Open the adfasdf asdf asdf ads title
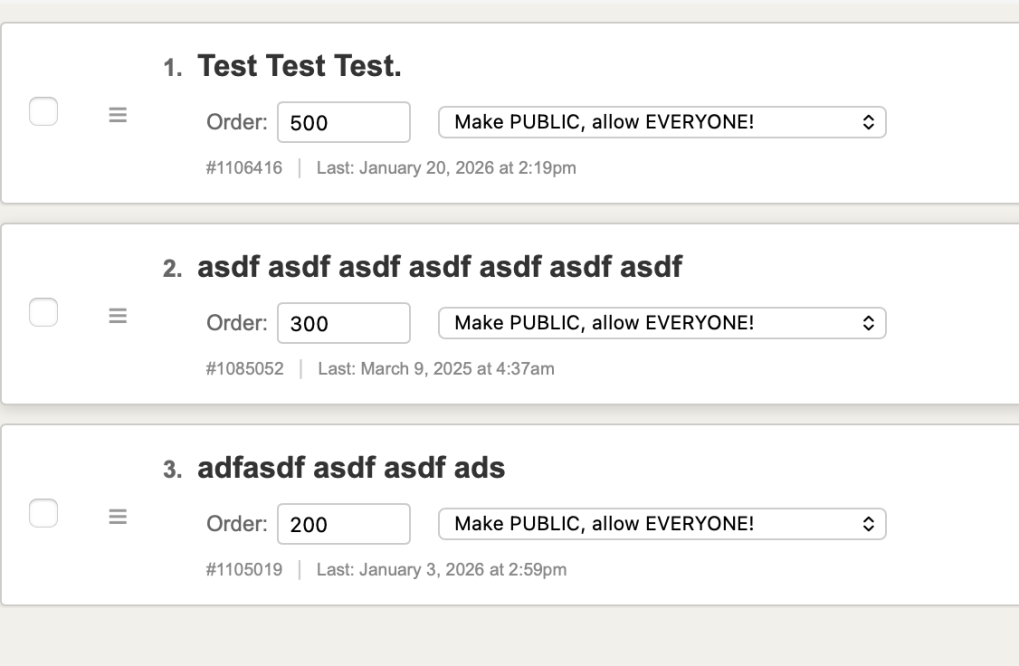Screen dimensions: 1019x666 (x=351, y=468)
